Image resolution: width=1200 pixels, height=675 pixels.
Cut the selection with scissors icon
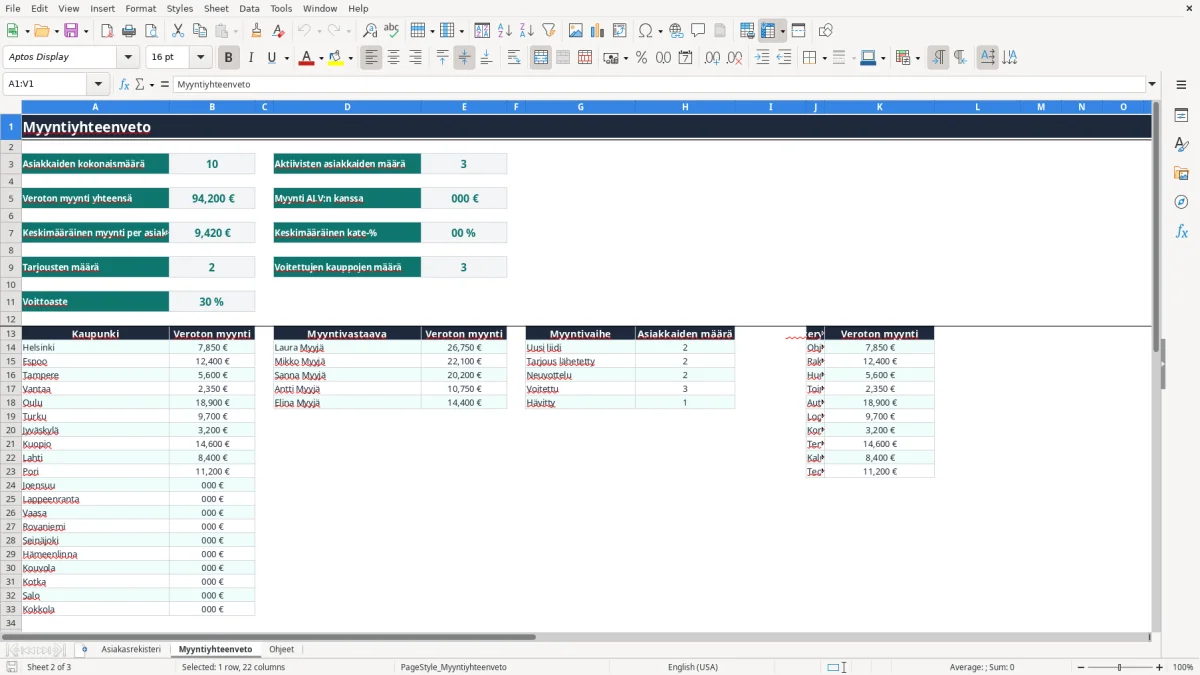pos(178,31)
